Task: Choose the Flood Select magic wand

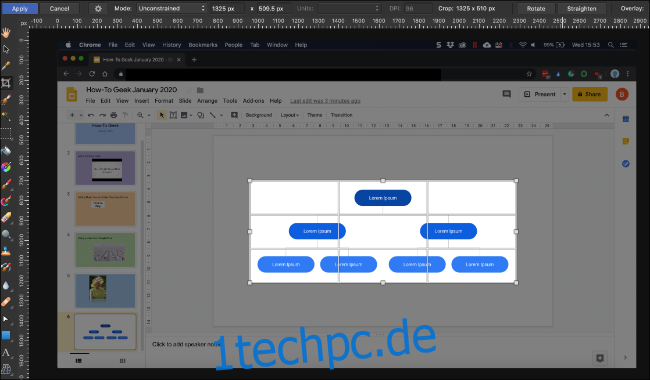Action: pos(6,116)
